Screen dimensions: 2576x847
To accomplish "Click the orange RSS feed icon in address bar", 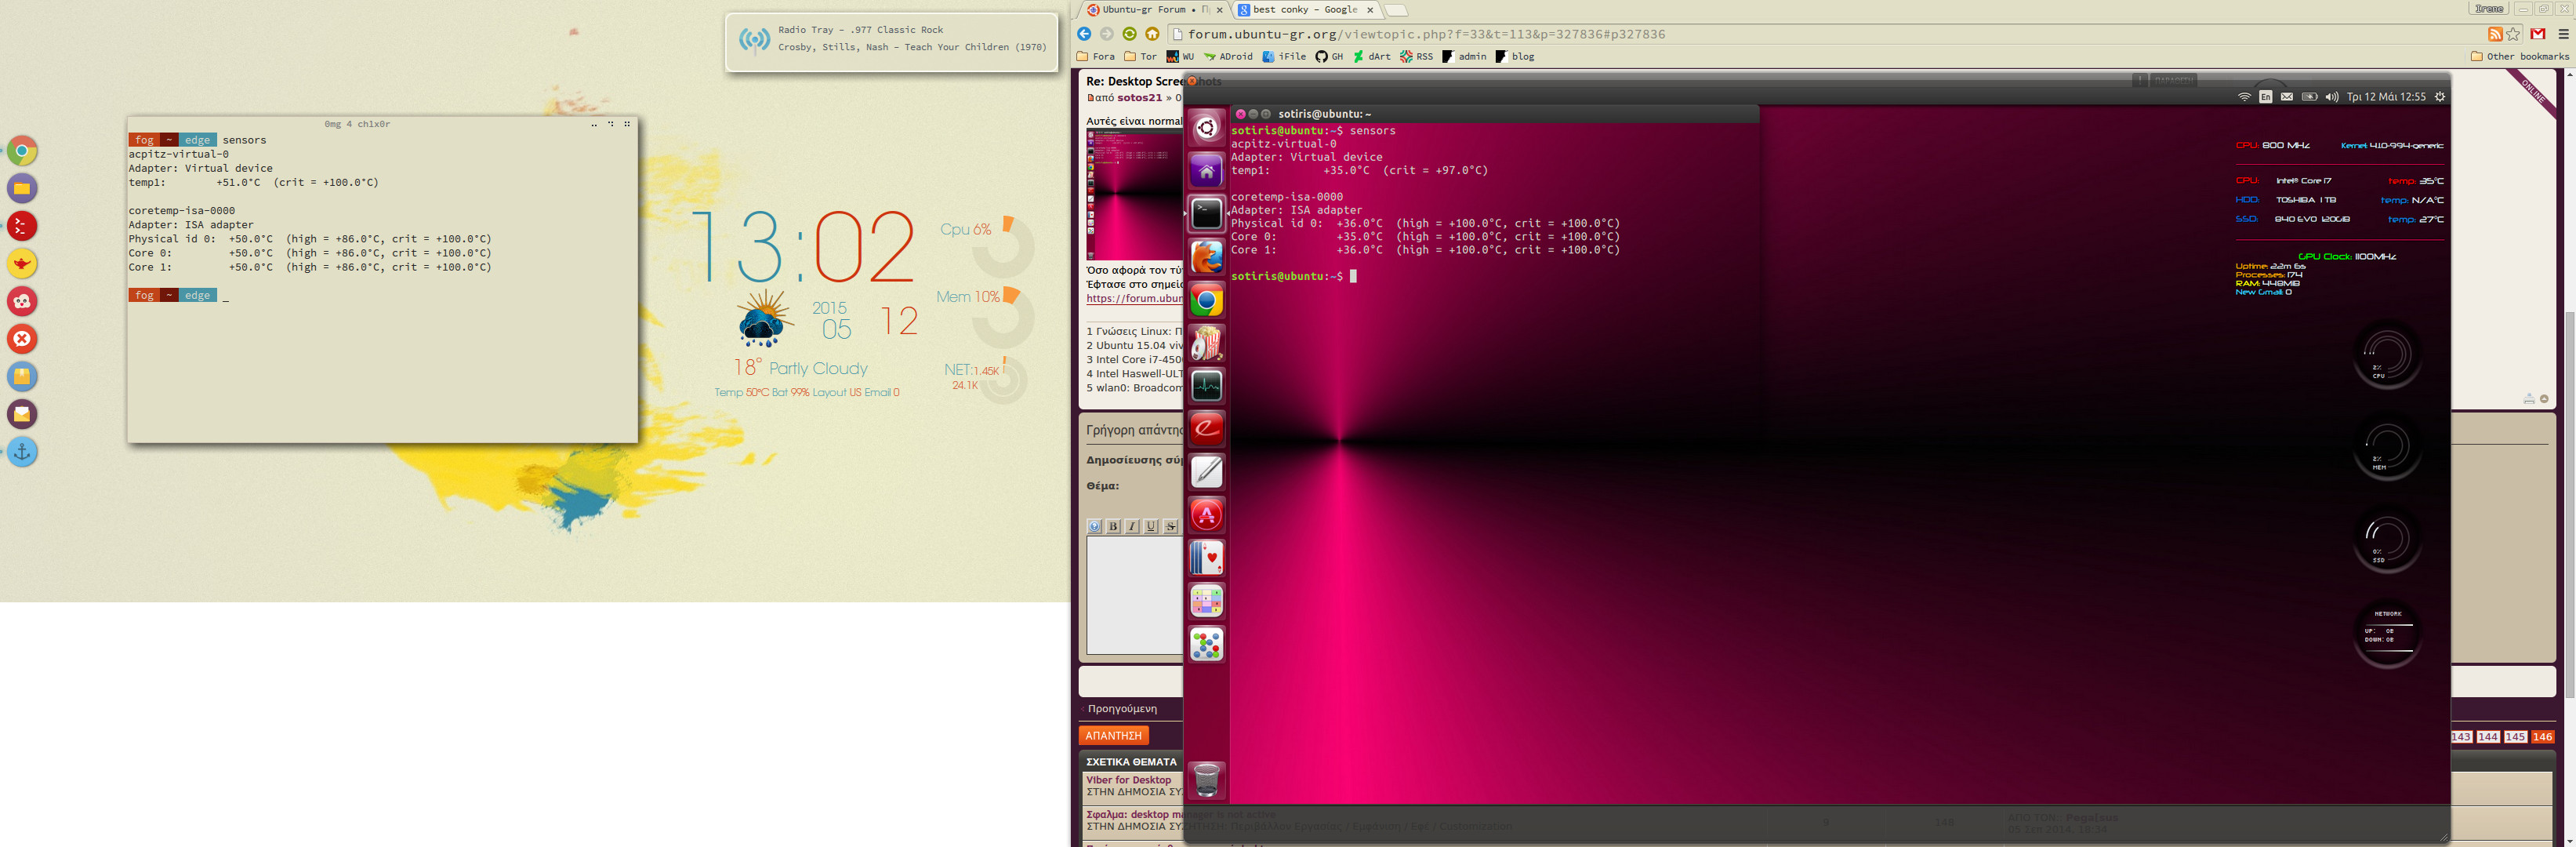I will pyautogui.click(x=2495, y=34).
